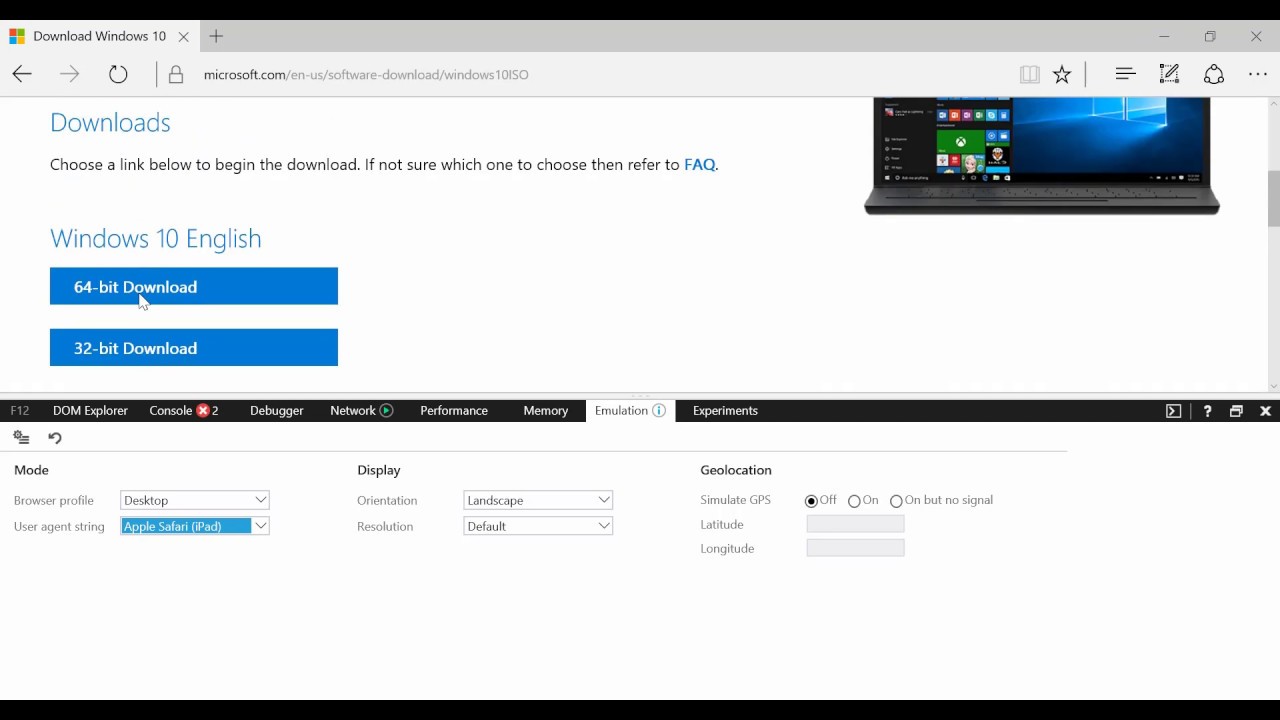Click the Geolocation section label

point(736,470)
